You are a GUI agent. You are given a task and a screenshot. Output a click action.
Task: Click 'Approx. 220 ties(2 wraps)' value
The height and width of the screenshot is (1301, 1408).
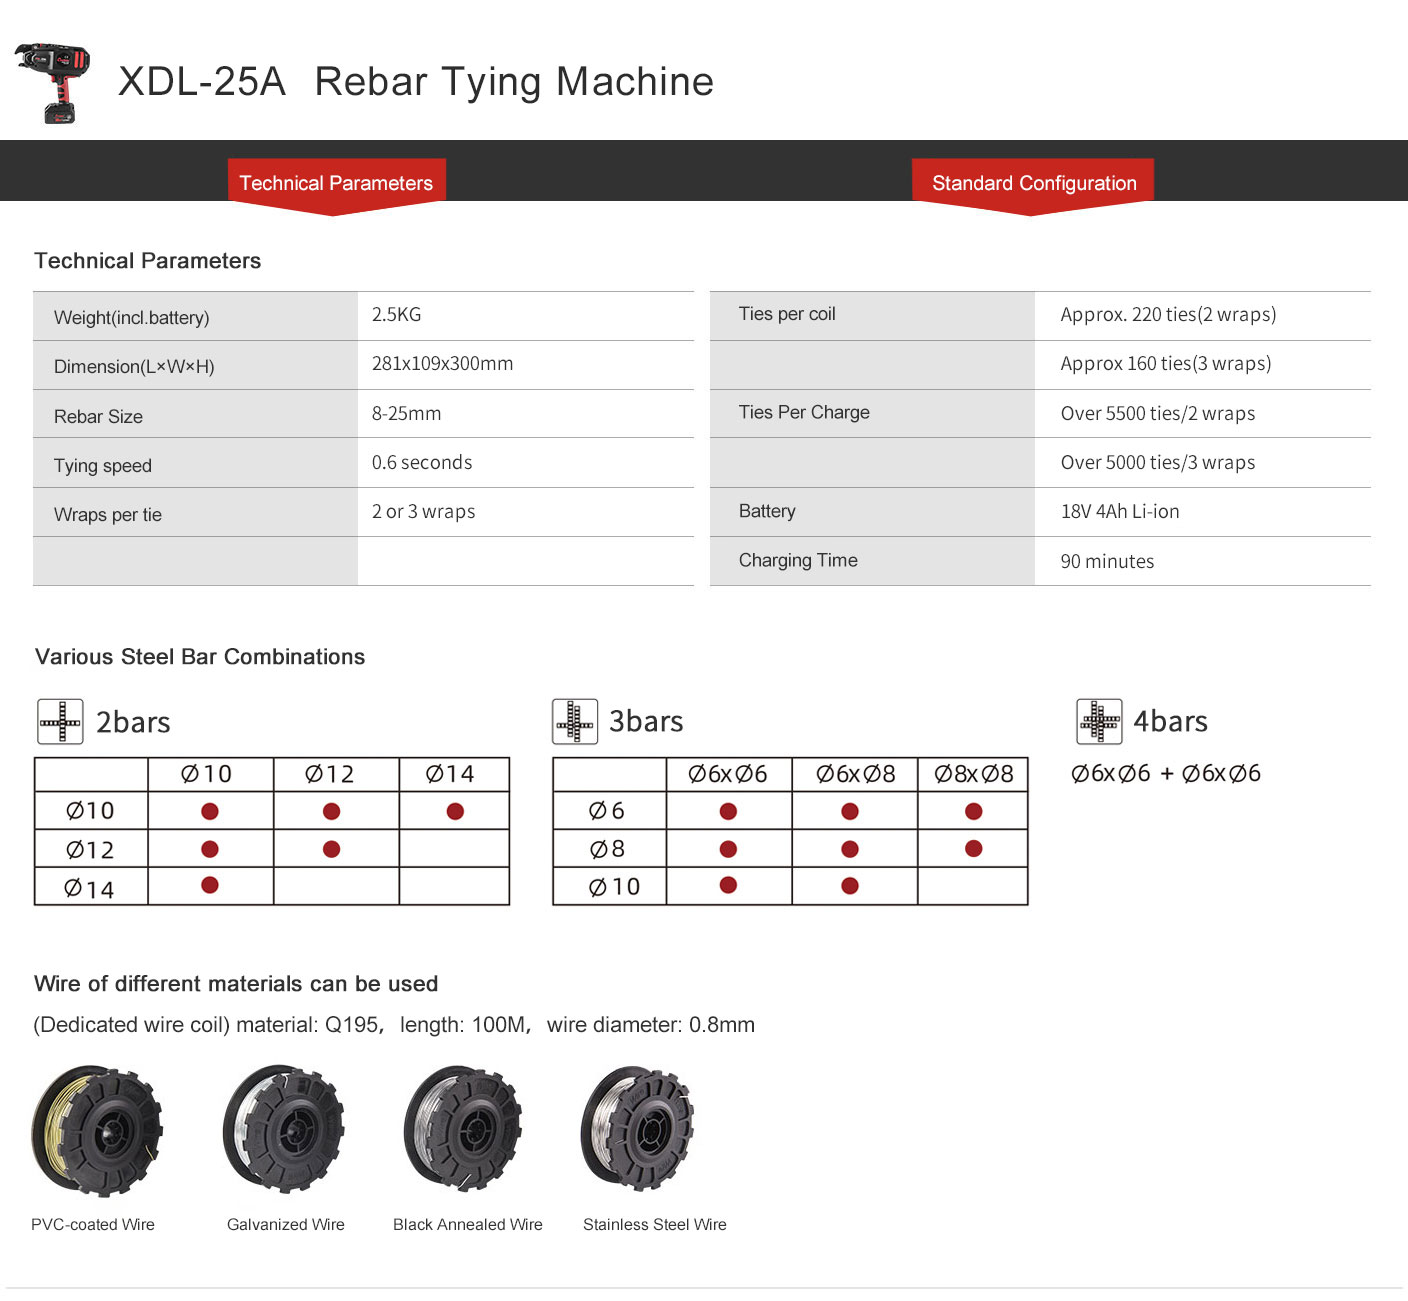coord(1169,315)
